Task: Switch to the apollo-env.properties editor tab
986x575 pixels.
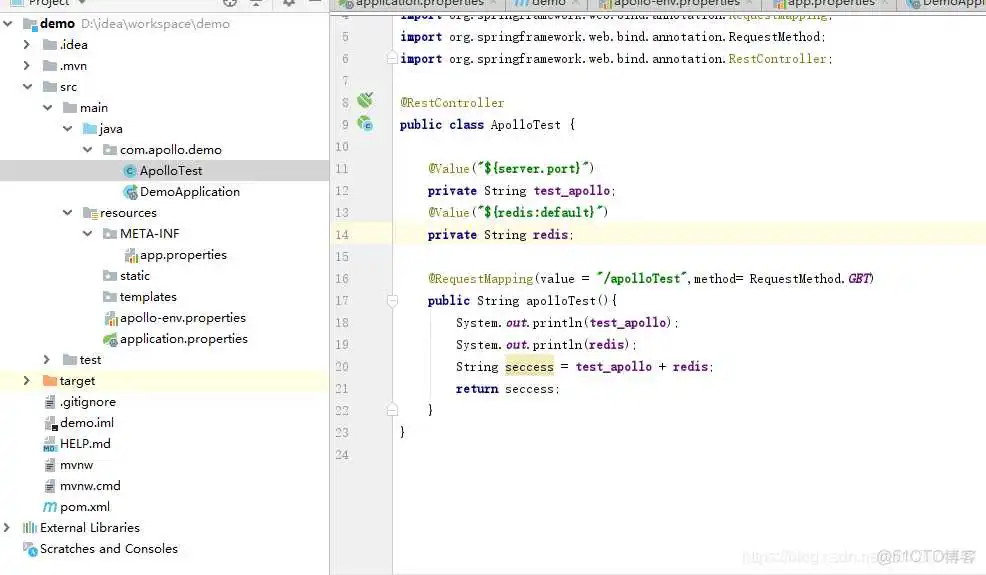Action: pos(673,4)
